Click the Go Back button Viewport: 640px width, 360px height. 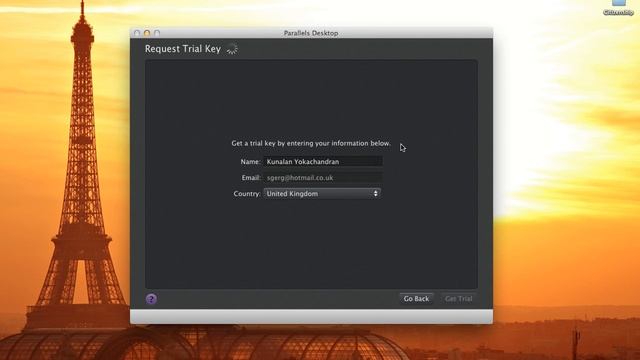416,299
